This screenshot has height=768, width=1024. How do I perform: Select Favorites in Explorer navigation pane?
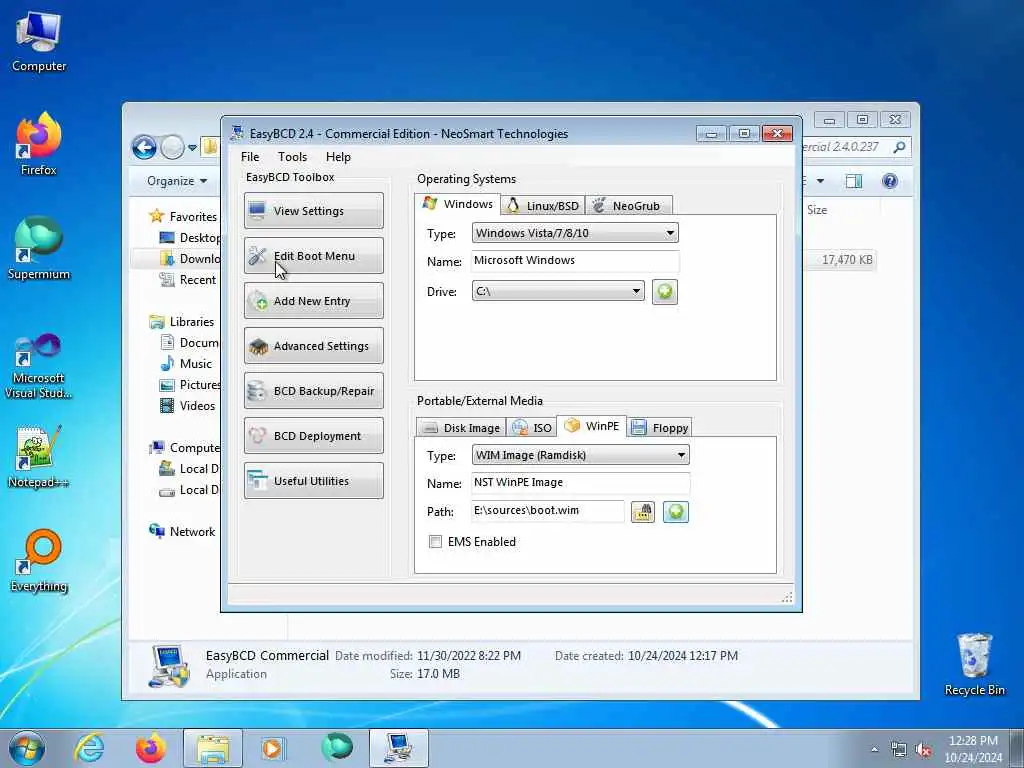(184, 216)
